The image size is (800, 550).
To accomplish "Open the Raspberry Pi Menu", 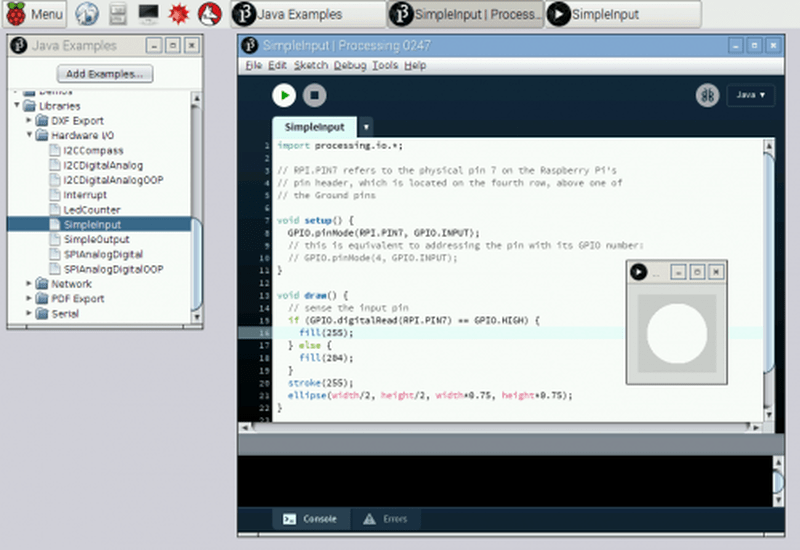I will 34,14.
